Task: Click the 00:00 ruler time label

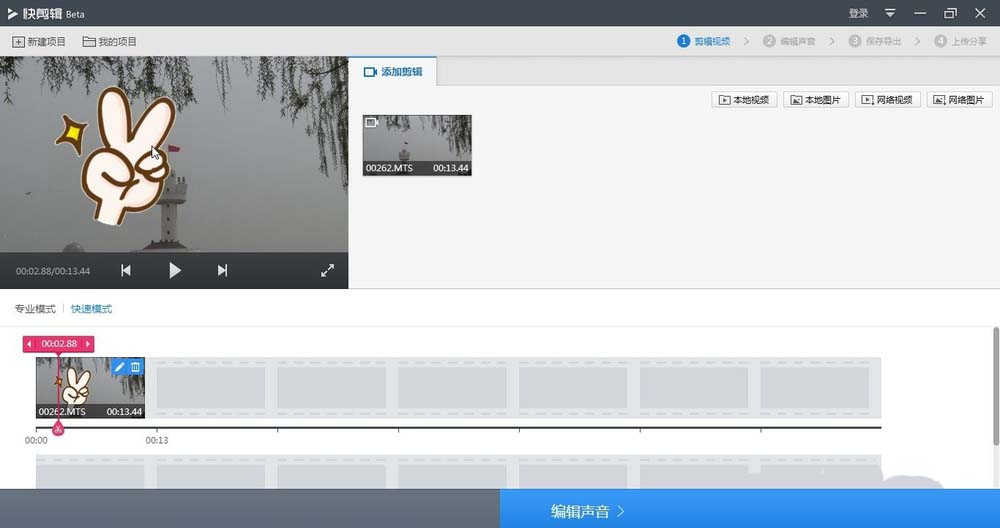Action: [x=36, y=440]
